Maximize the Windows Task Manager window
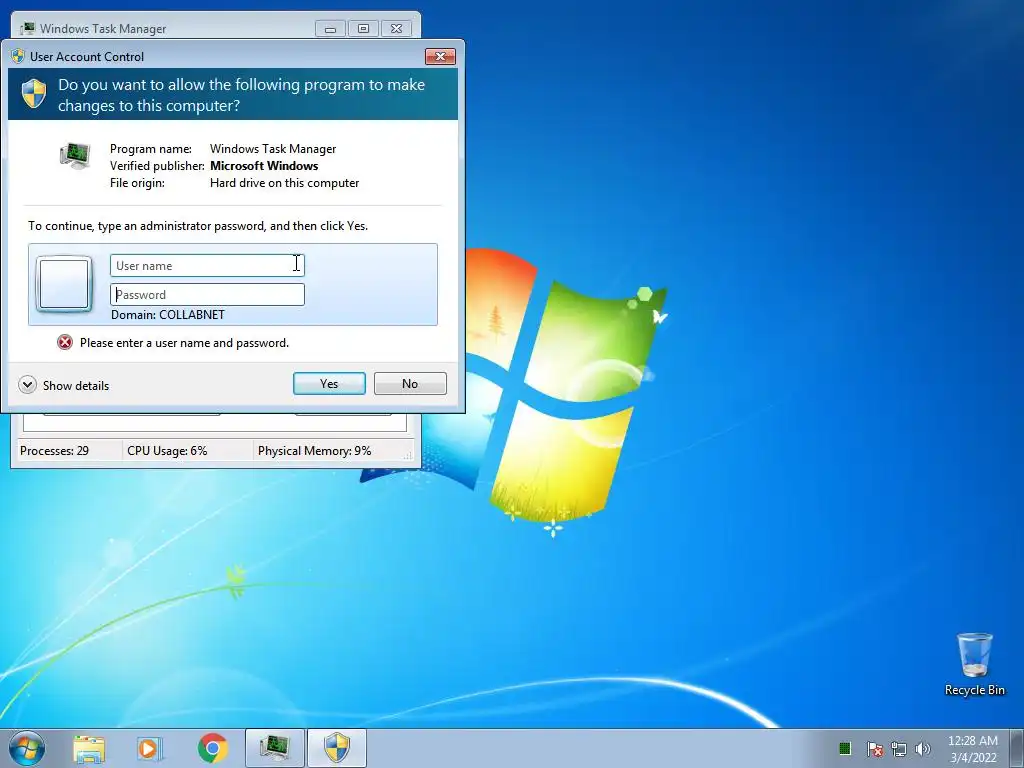Image resolution: width=1024 pixels, height=768 pixels. pyautogui.click(x=363, y=29)
